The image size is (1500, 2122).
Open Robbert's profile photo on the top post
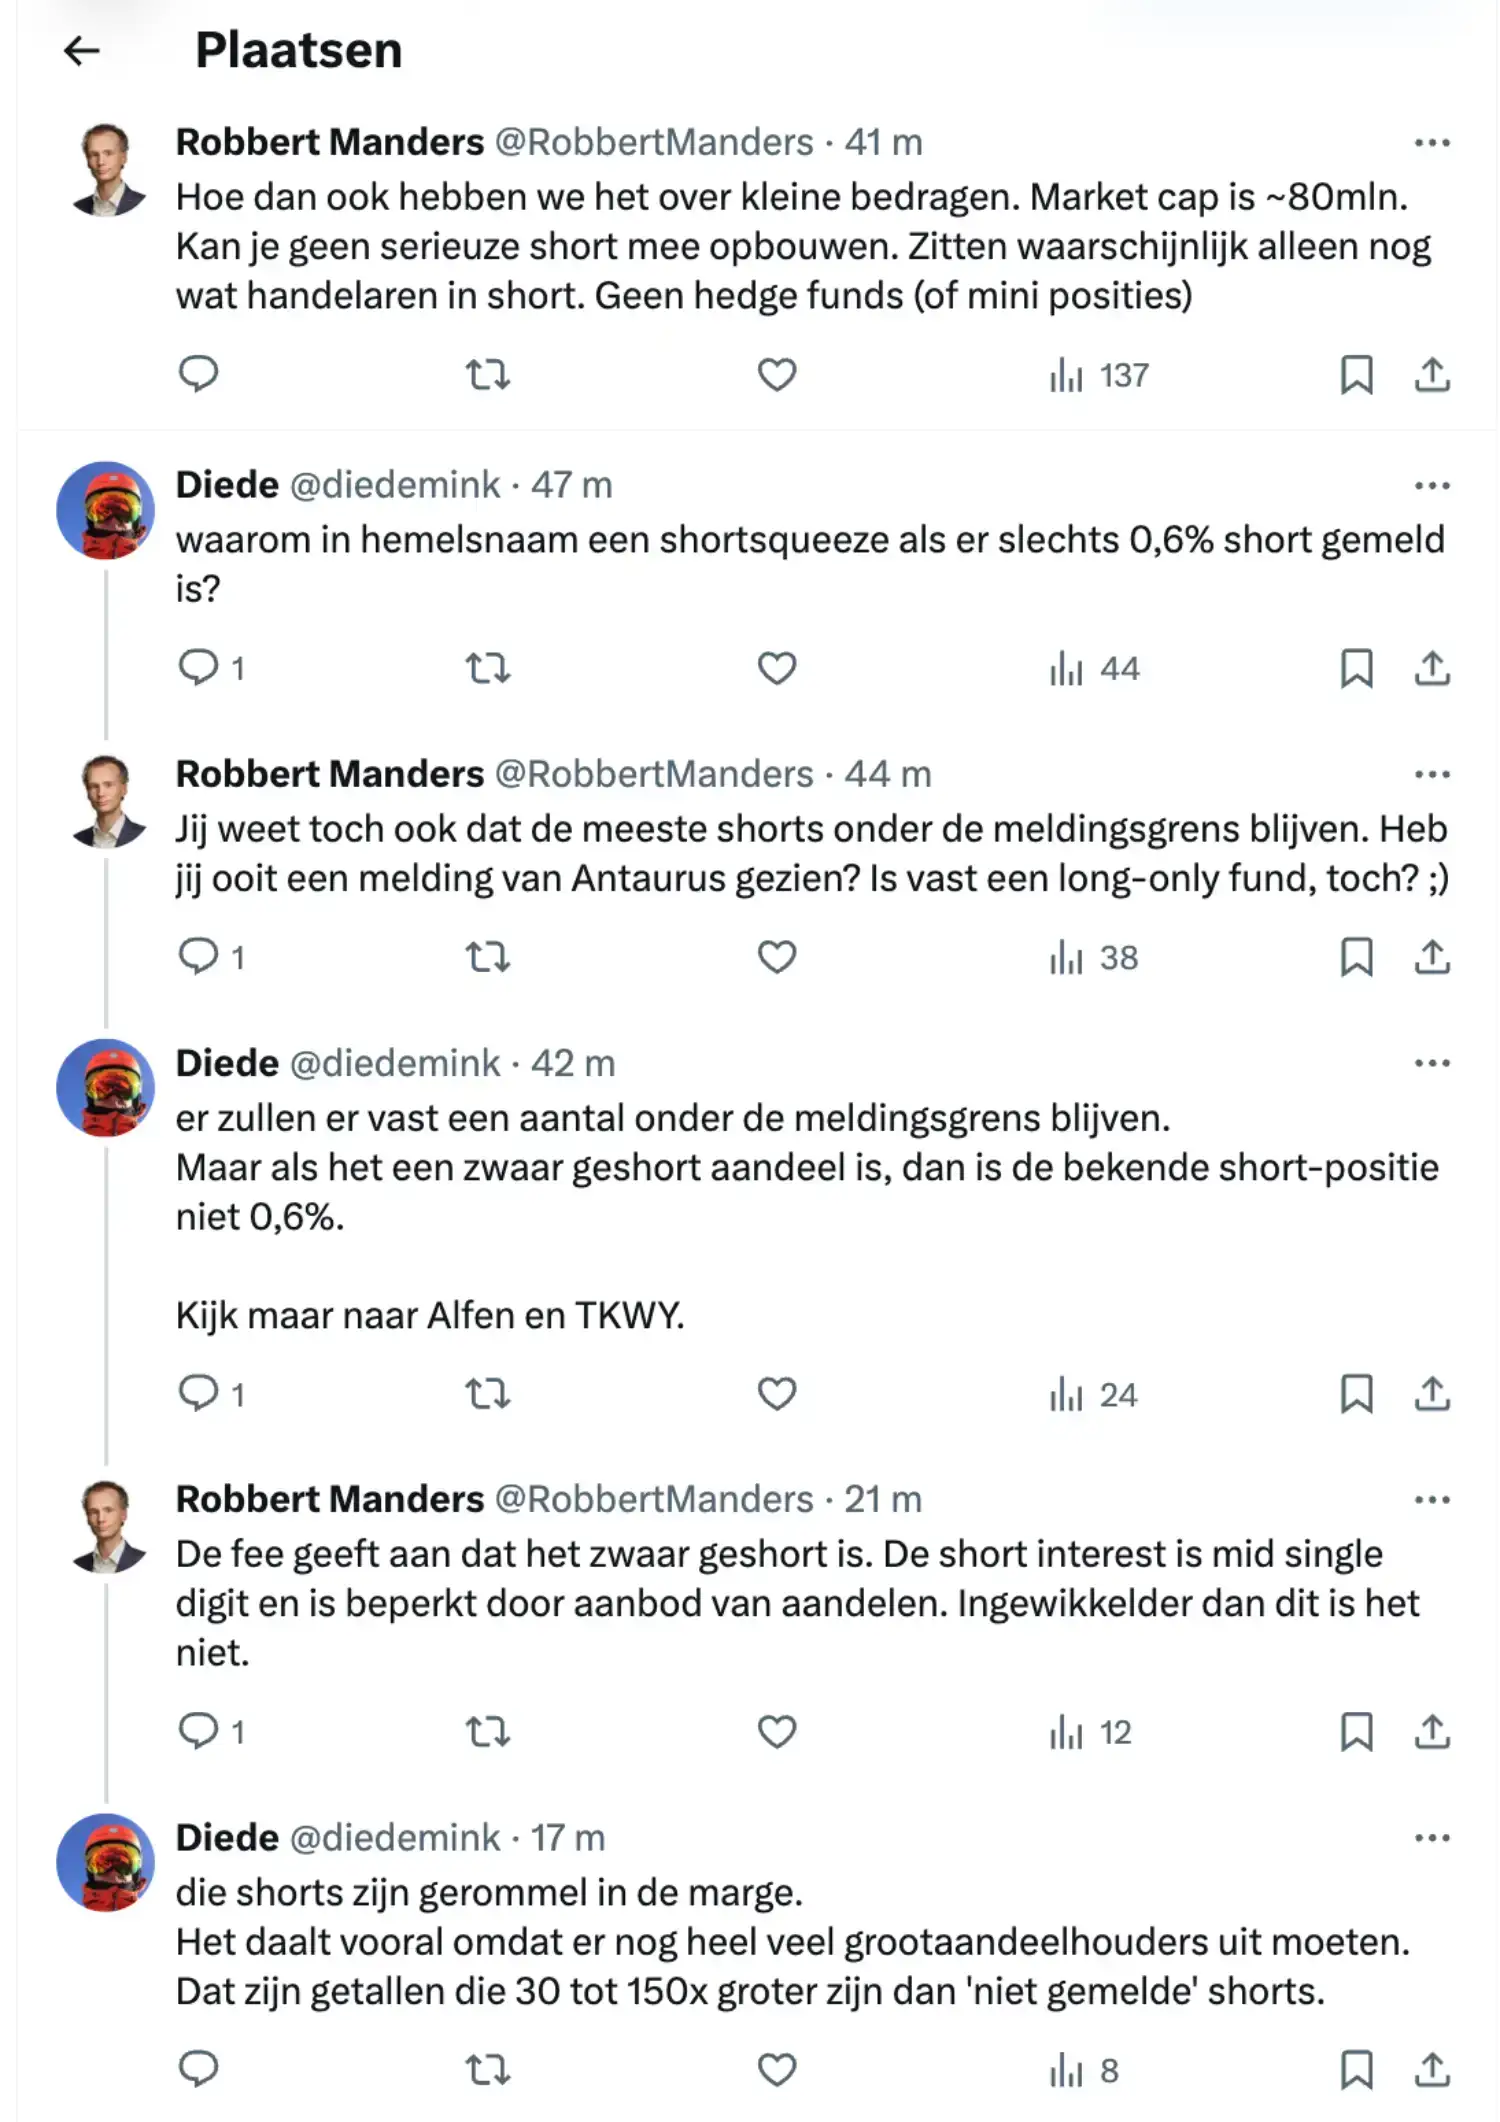107,169
